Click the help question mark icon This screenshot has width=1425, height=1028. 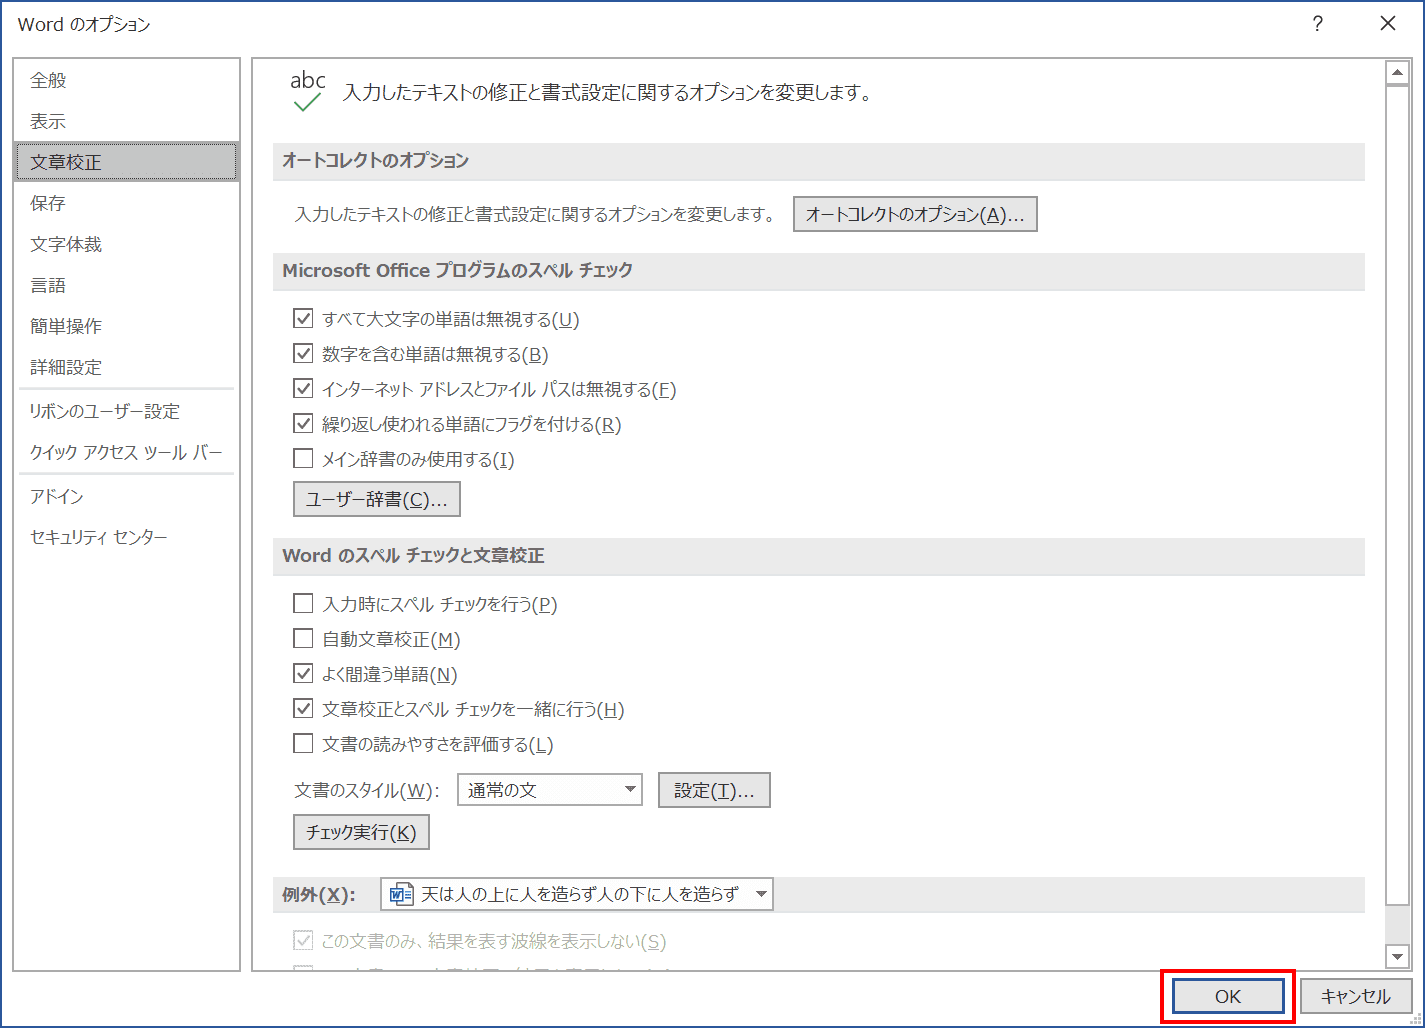1318,24
